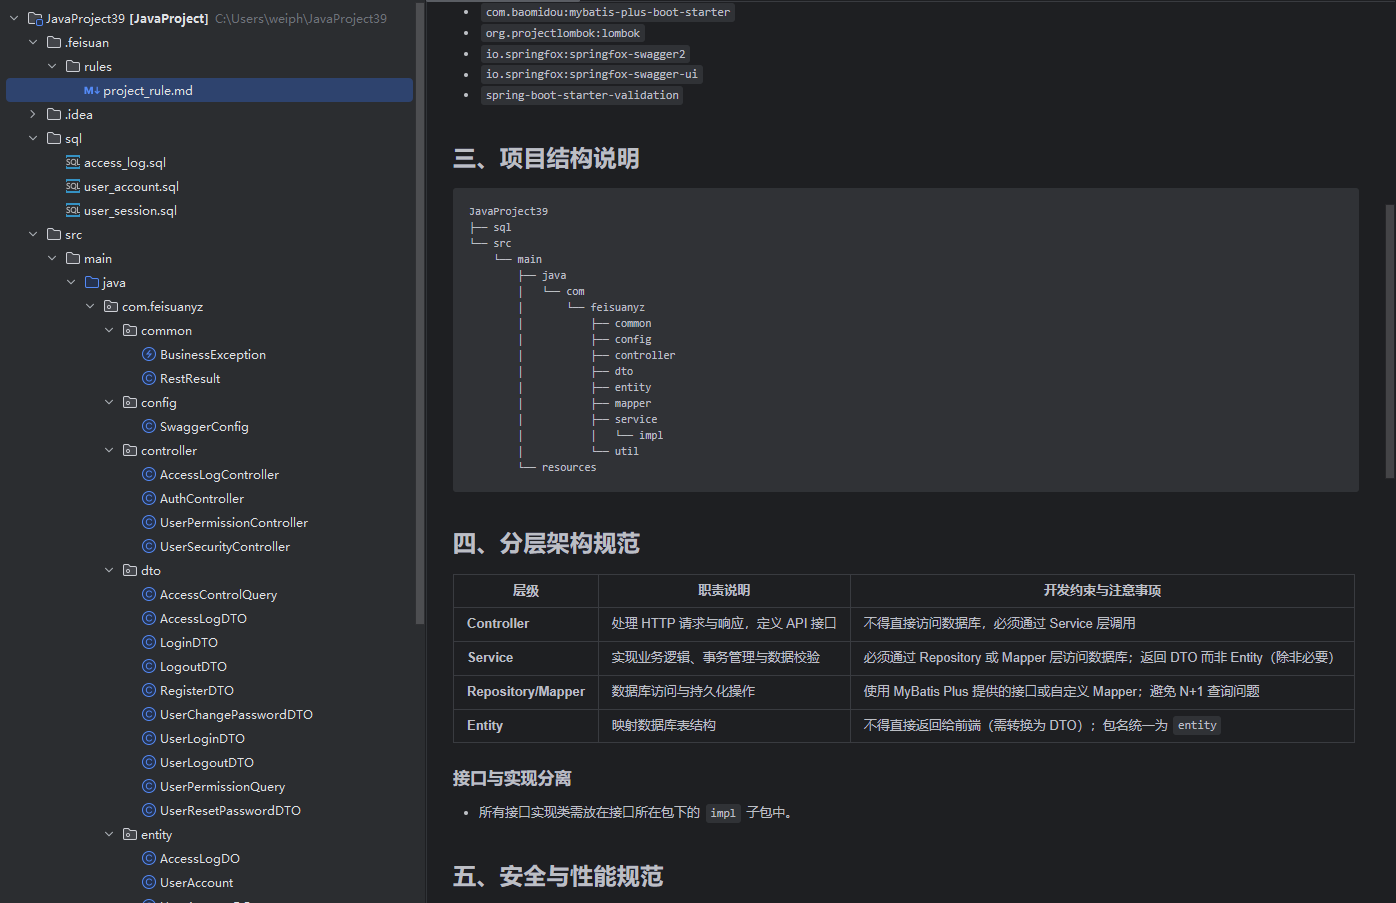Collapse the java source folder chevron
Viewport: 1396px width, 903px height.
(x=71, y=283)
